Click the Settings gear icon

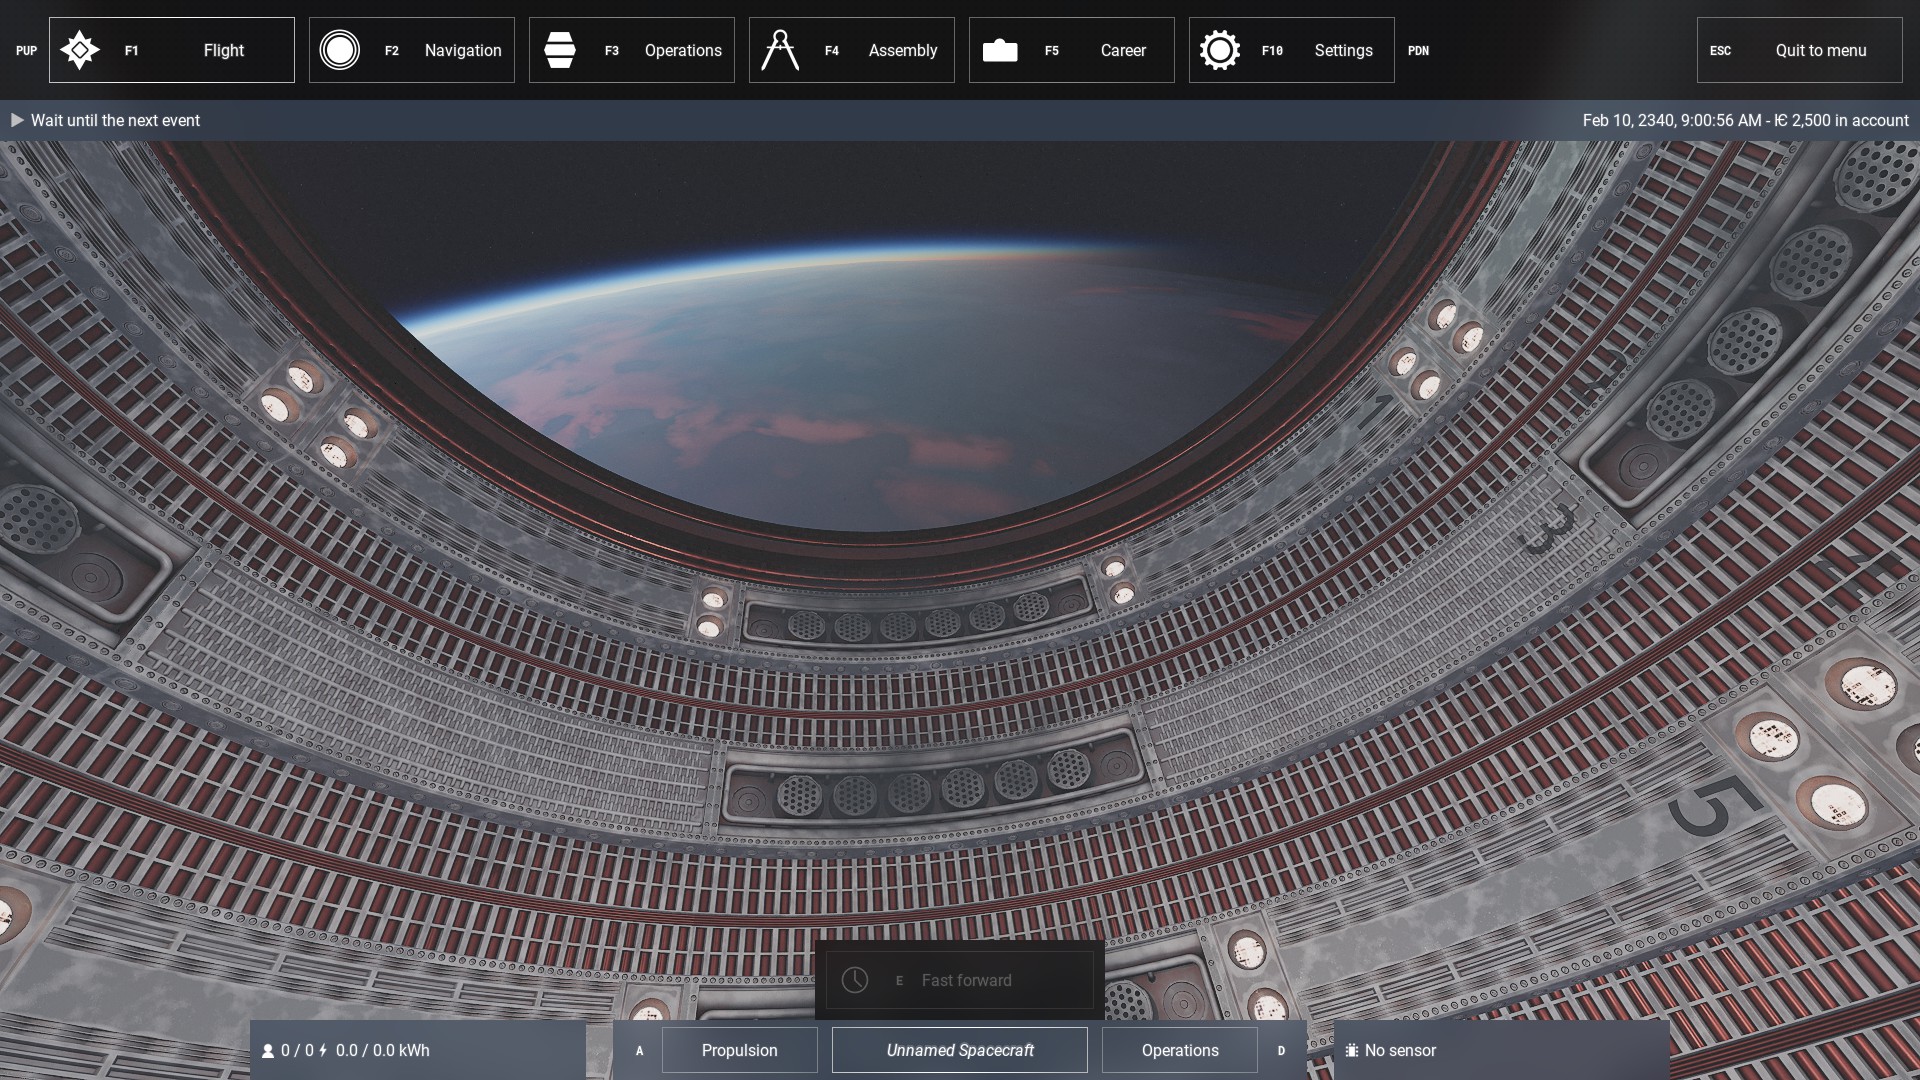coord(1219,50)
